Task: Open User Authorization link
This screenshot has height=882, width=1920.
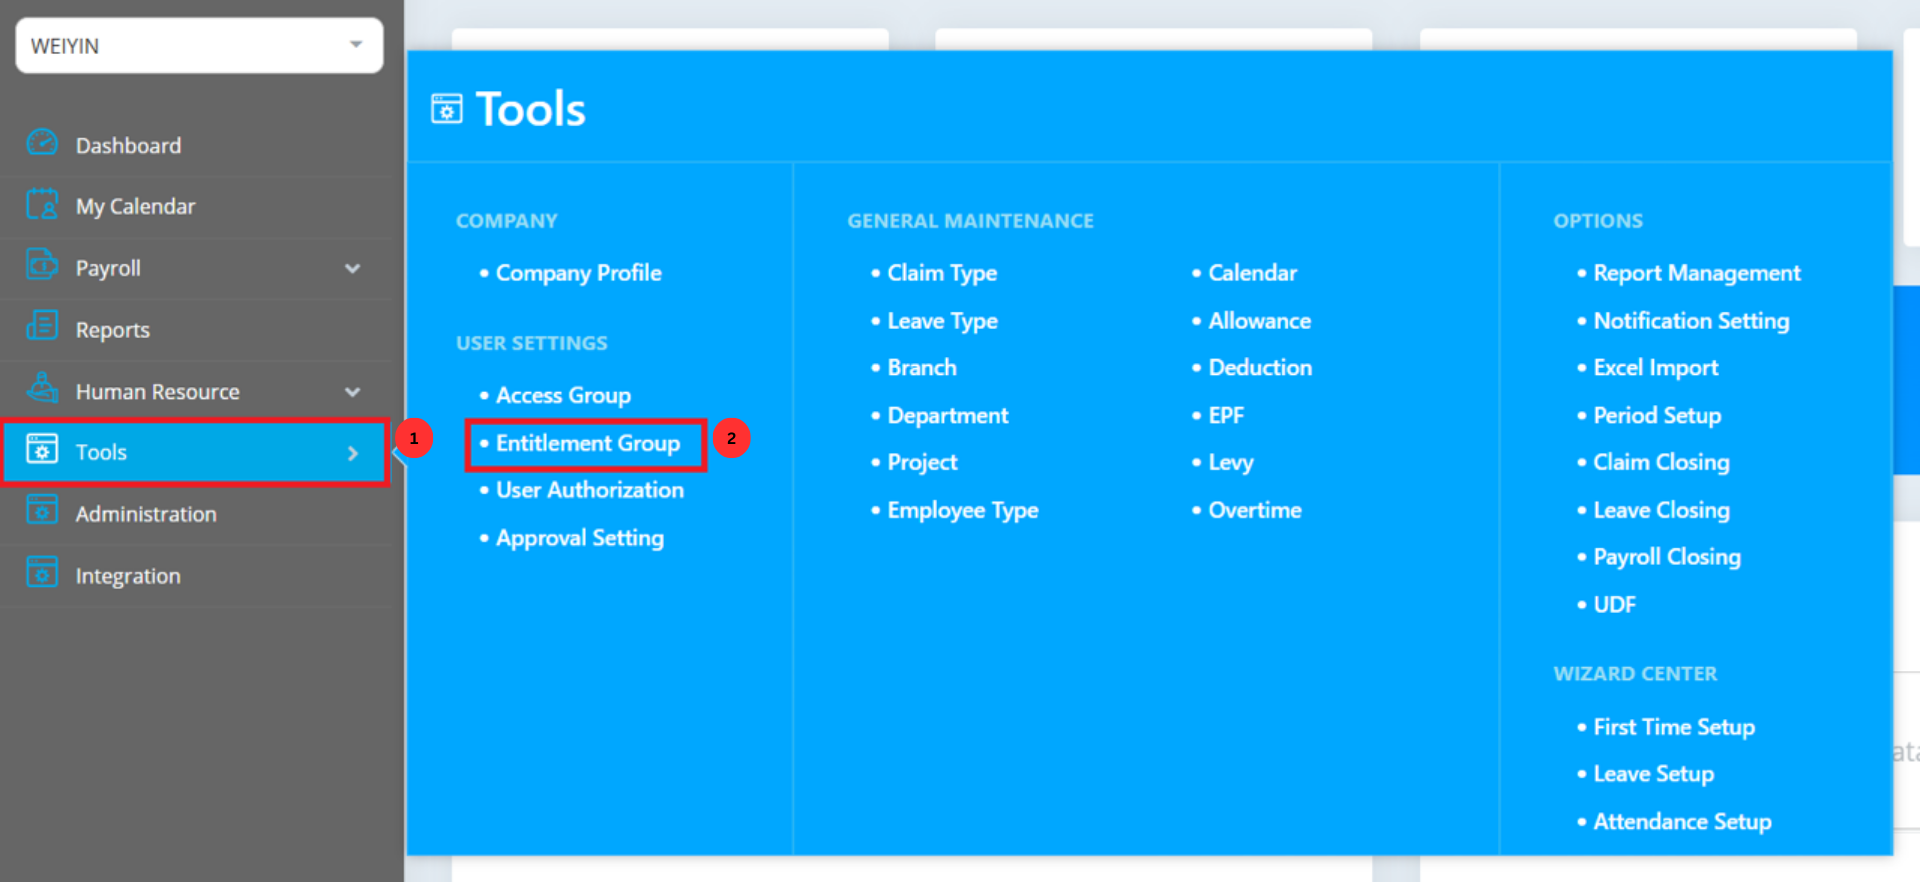Action: click(x=590, y=490)
